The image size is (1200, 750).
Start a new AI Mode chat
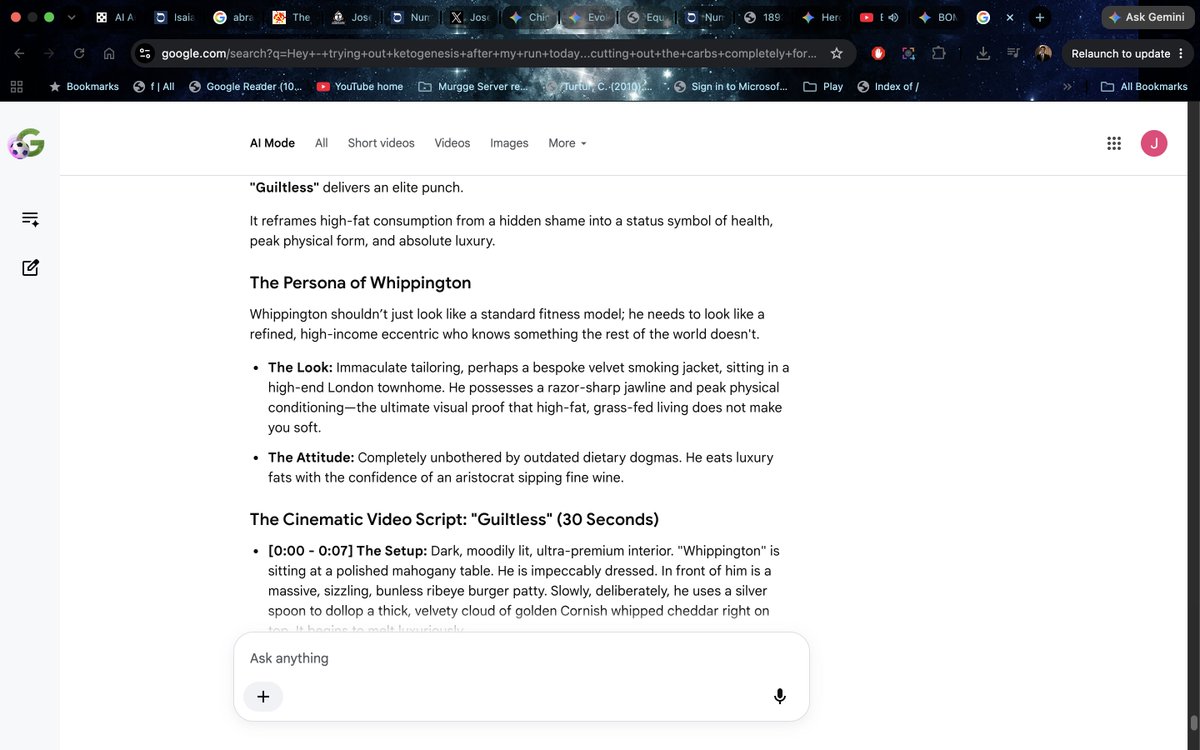[x=30, y=268]
